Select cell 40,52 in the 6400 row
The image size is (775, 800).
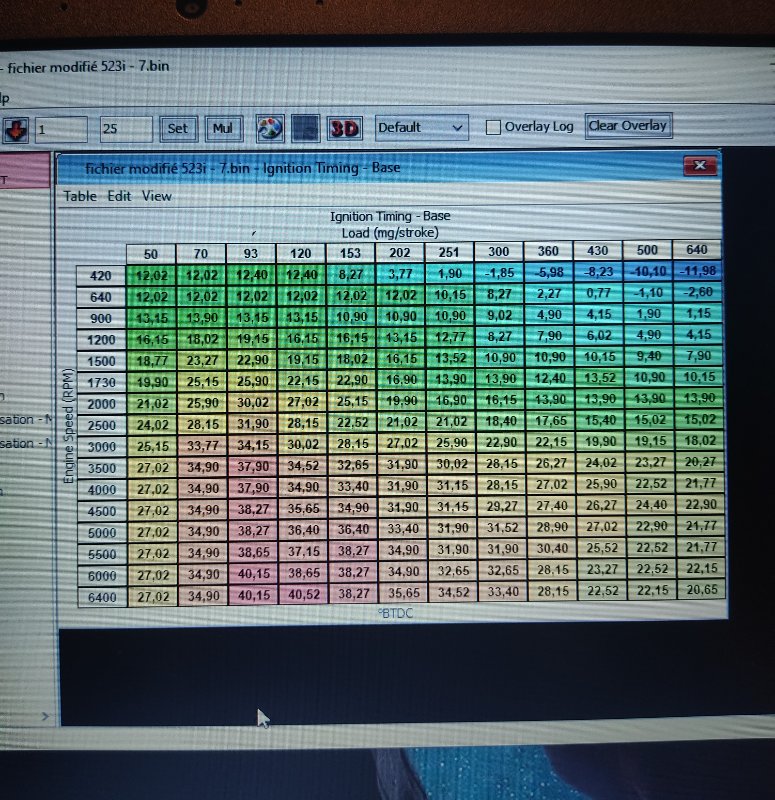click(x=304, y=594)
